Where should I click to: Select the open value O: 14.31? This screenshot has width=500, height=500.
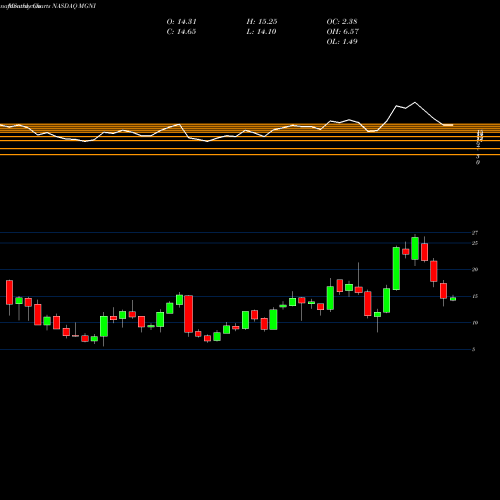(x=182, y=22)
